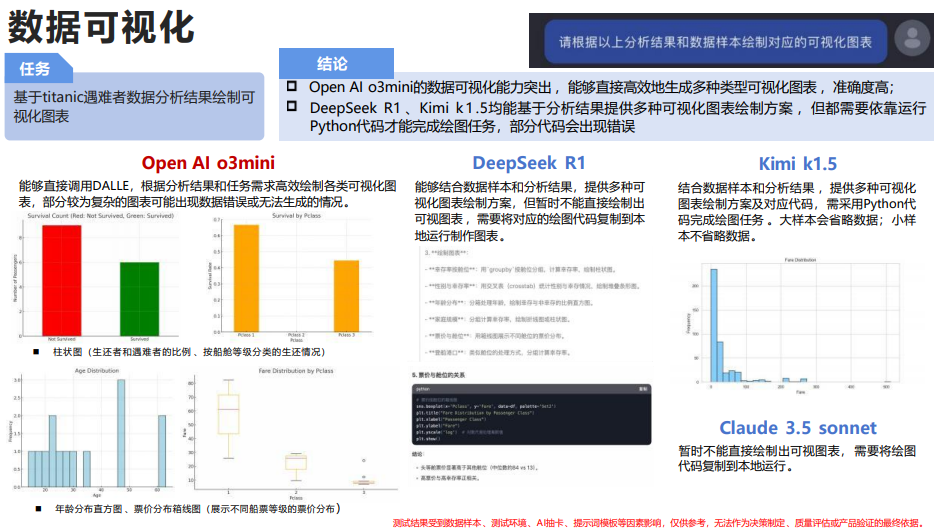Click the DeepSeek step text 3. **绘制图表**
934x528 pixels.
click(x=446, y=253)
